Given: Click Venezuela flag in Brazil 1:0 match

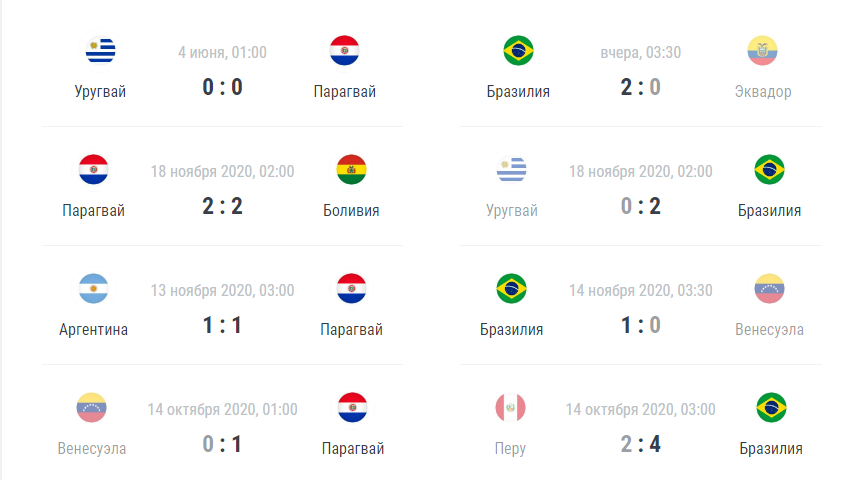Looking at the screenshot, I should click(x=770, y=289).
